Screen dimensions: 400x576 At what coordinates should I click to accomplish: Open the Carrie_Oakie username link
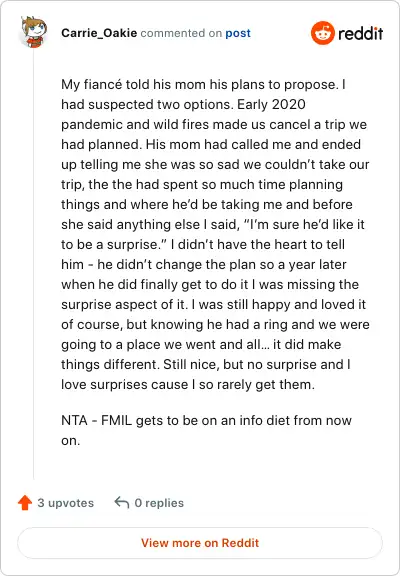pyautogui.click(x=99, y=33)
